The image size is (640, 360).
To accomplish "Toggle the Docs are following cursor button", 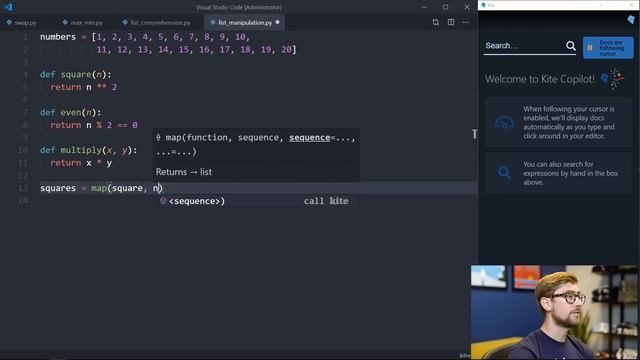I will tap(608, 48).
